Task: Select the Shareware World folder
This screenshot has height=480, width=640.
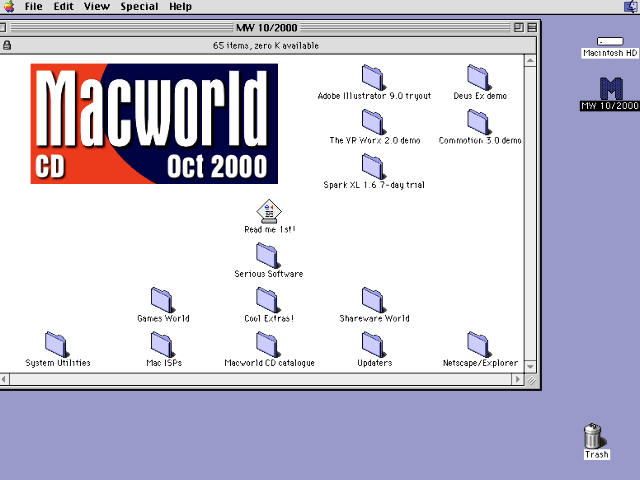Action: click(373, 300)
